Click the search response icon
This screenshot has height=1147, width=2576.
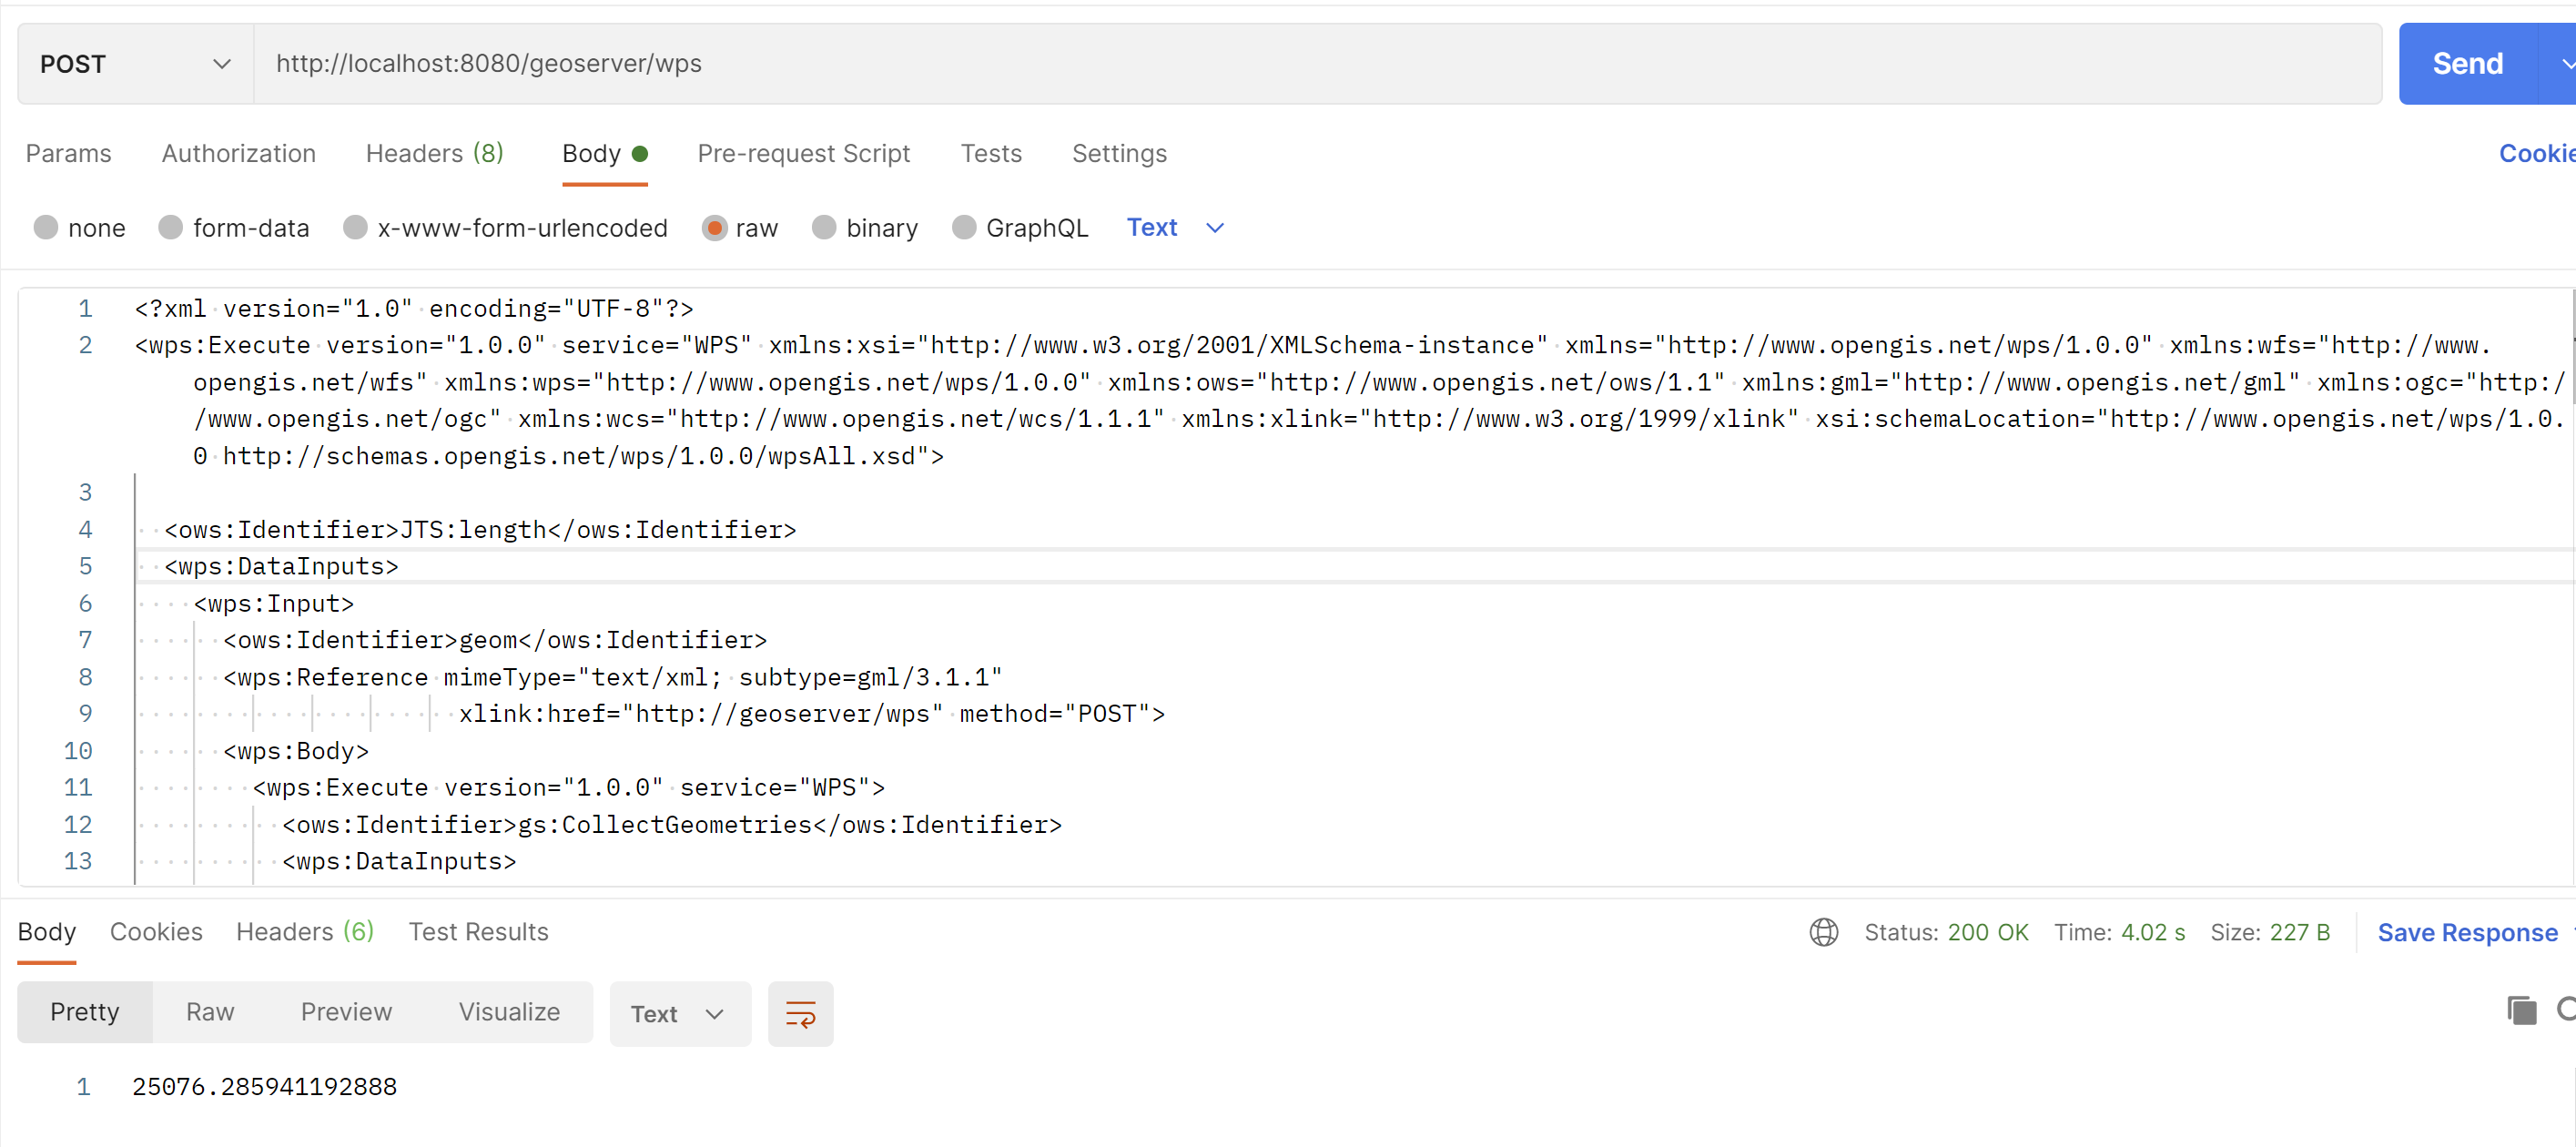pos(2565,1010)
